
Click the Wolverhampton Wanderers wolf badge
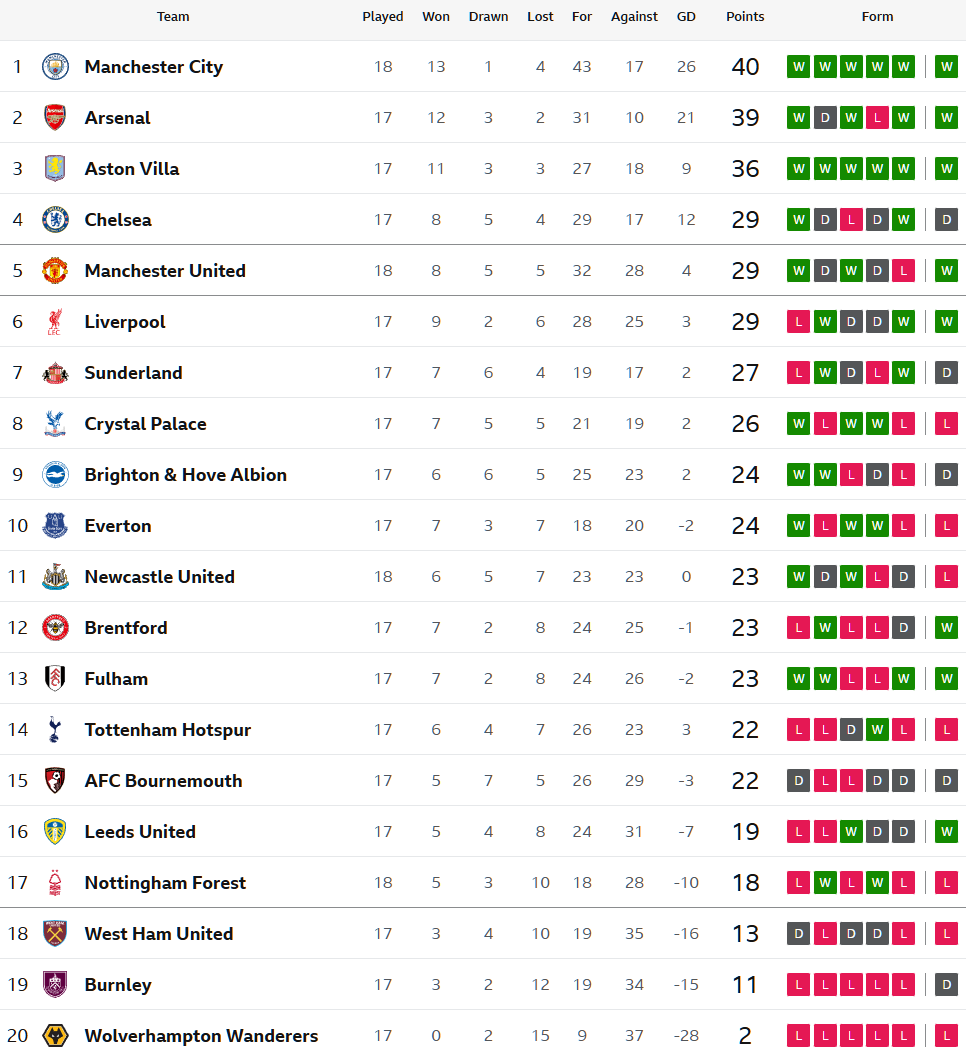coord(55,1036)
